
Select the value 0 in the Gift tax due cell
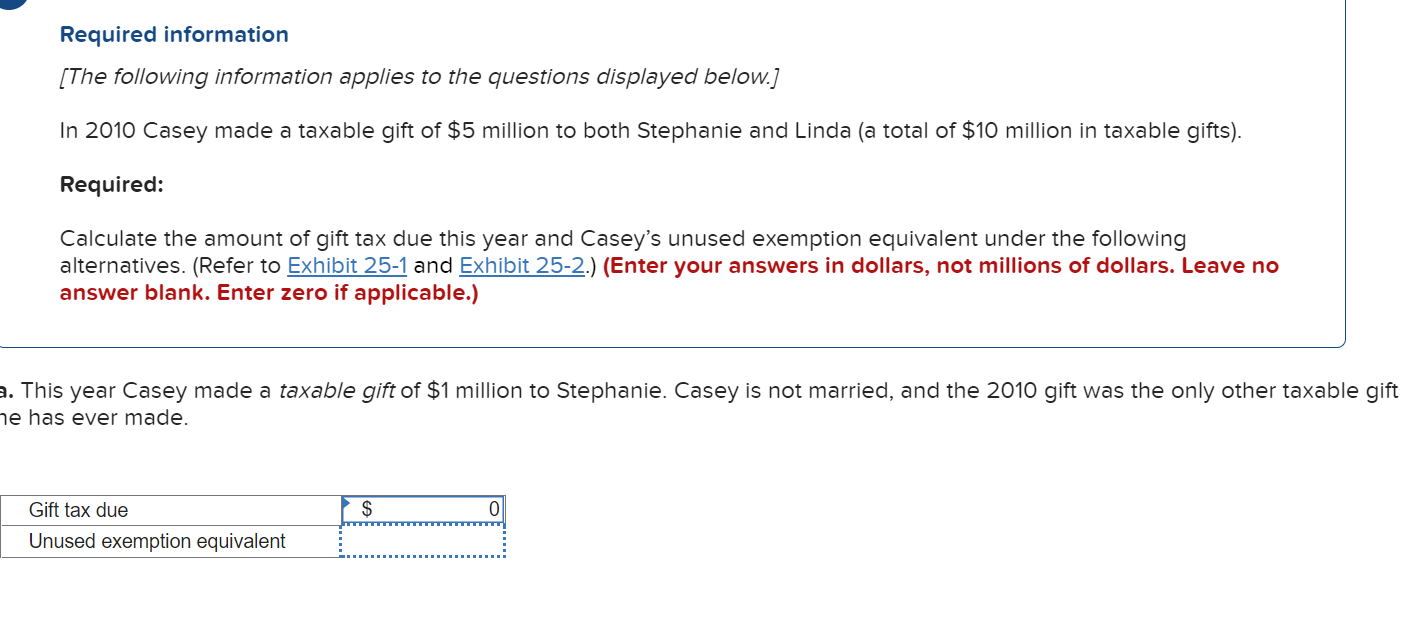(x=492, y=509)
